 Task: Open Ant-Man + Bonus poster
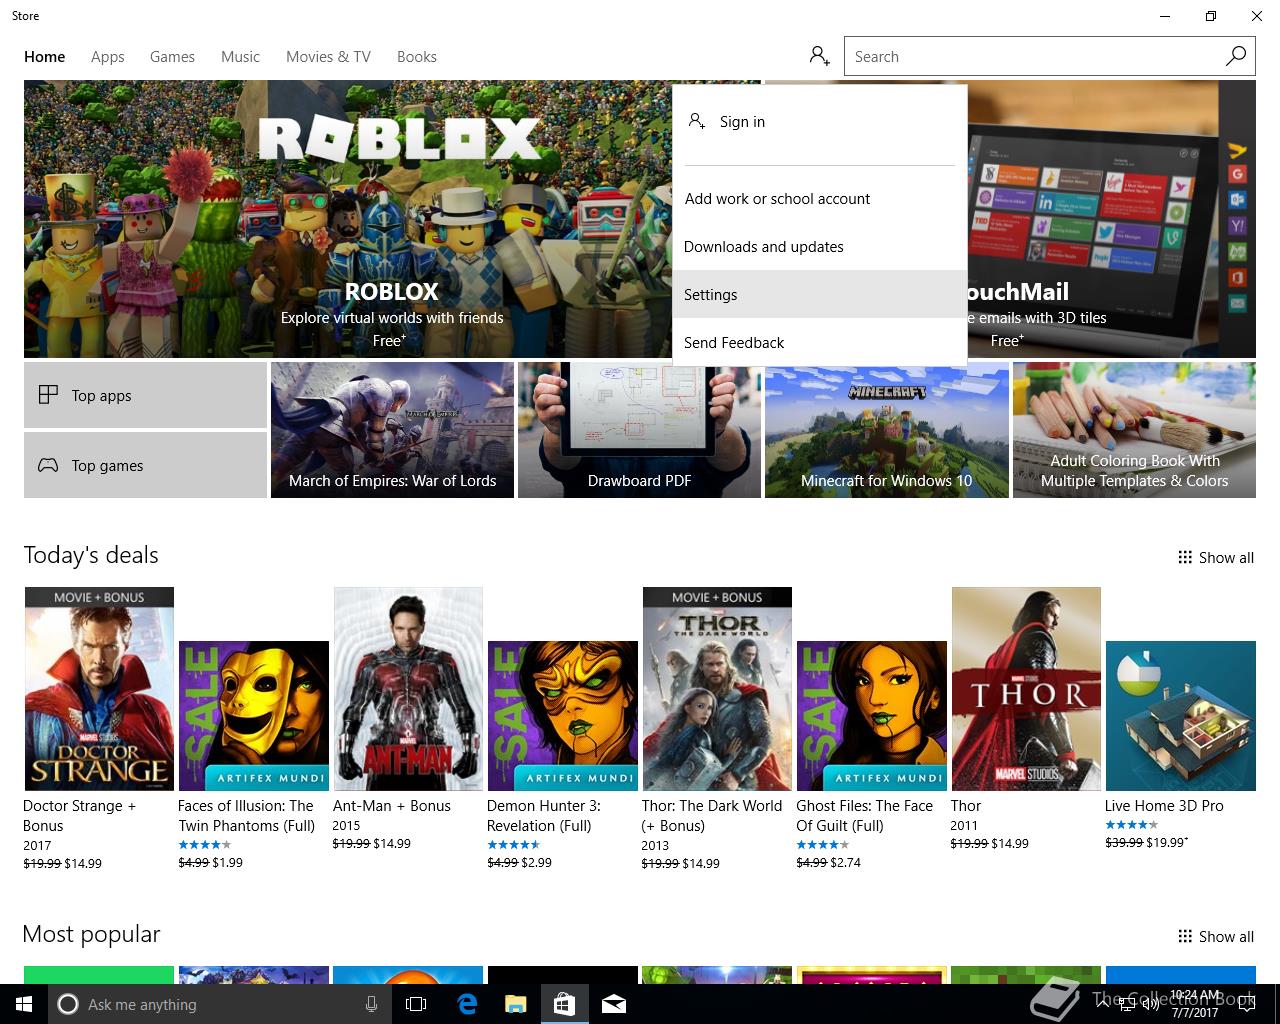[x=408, y=689]
